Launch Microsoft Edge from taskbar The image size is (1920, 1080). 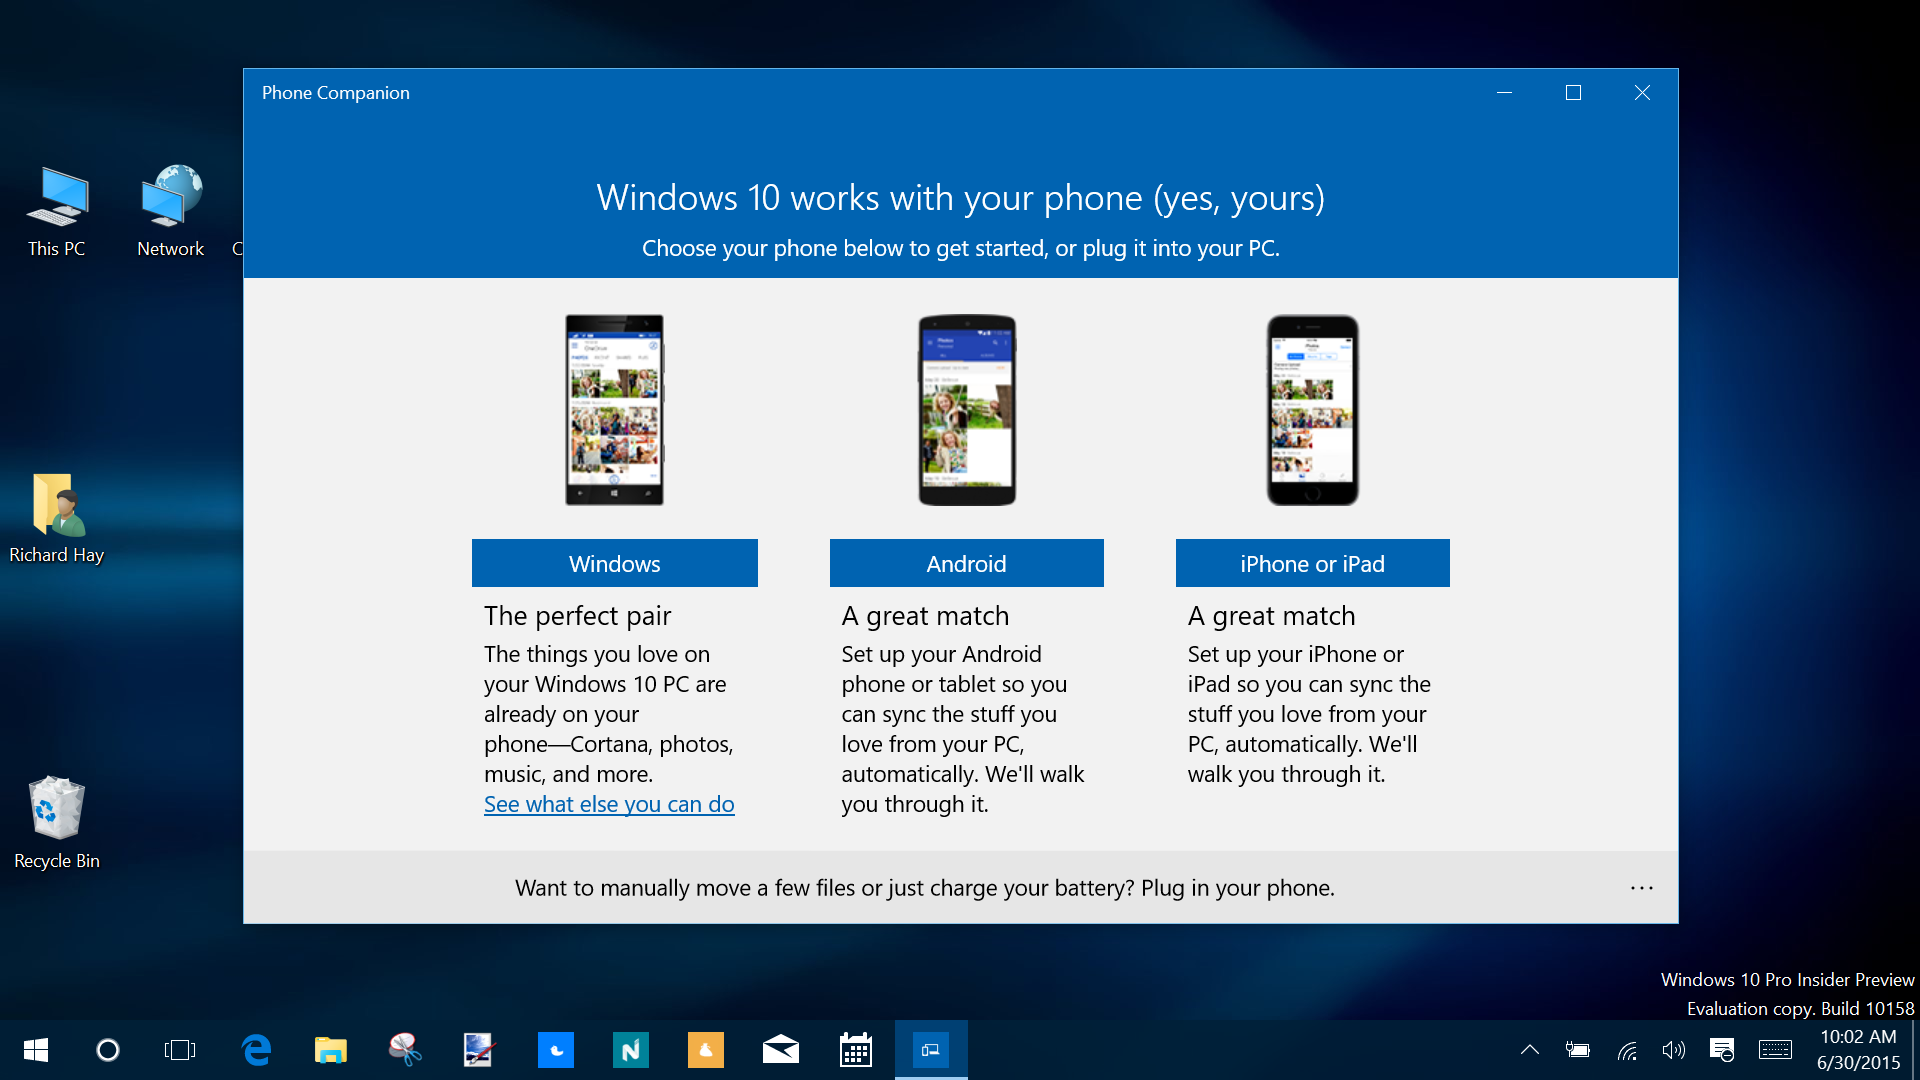click(x=257, y=1050)
